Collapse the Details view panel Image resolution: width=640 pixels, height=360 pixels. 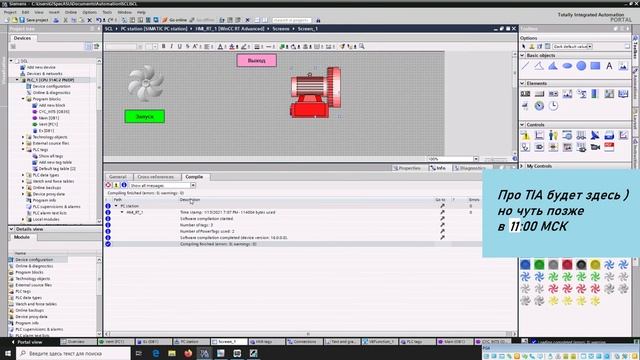point(11,229)
